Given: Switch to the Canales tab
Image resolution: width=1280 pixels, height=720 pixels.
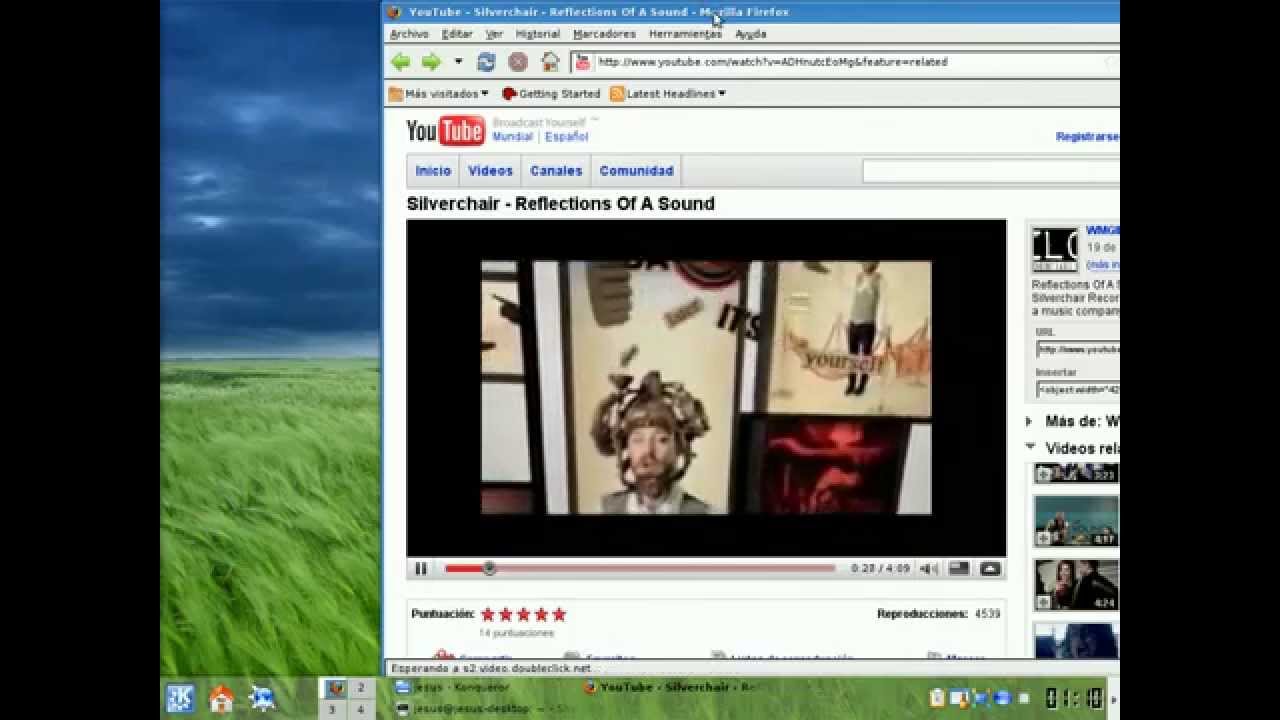Looking at the screenshot, I should pyautogui.click(x=556, y=171).
